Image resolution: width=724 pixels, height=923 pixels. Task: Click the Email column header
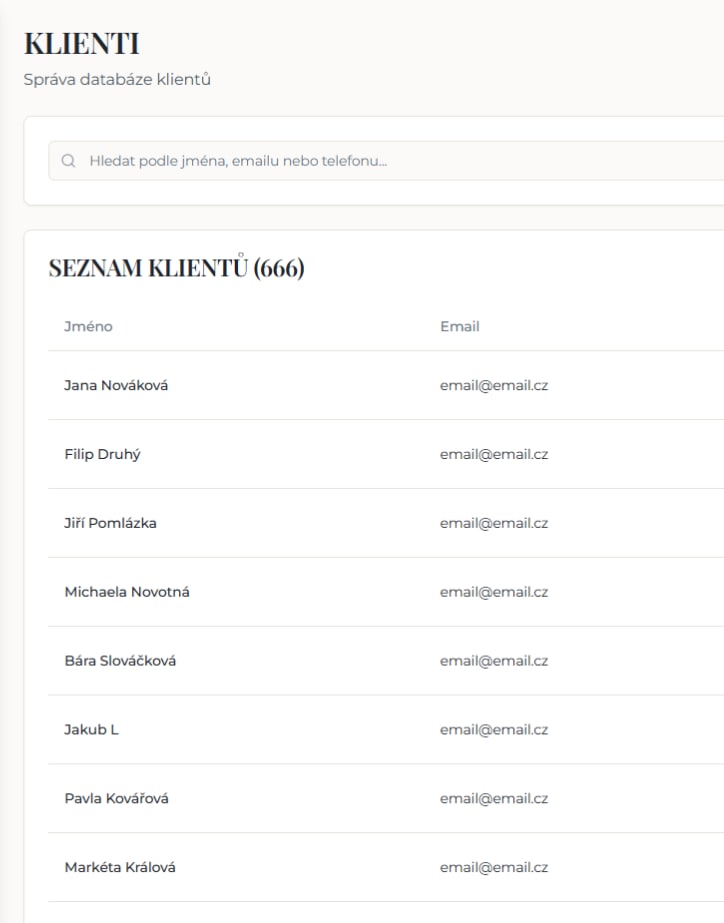click(x=460, y=326)
